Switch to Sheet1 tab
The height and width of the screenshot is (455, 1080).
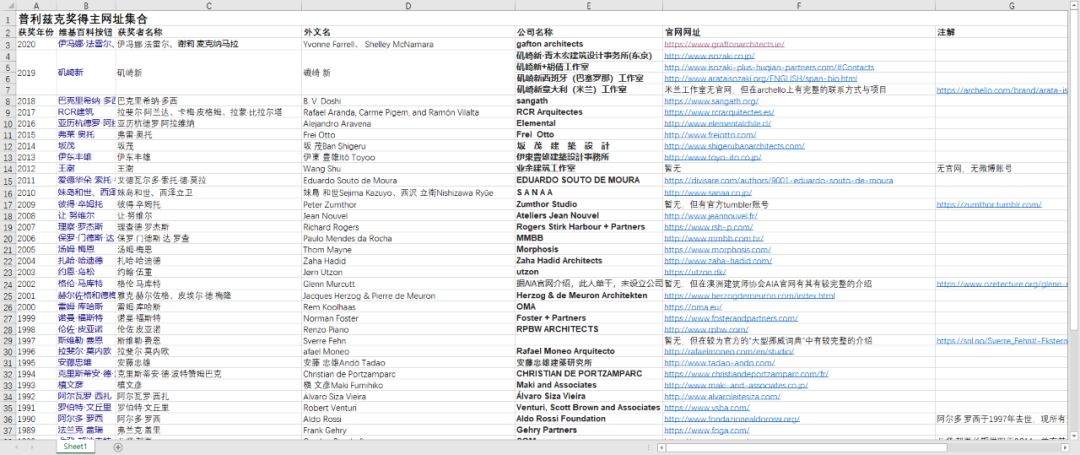[x=76, y=447]
